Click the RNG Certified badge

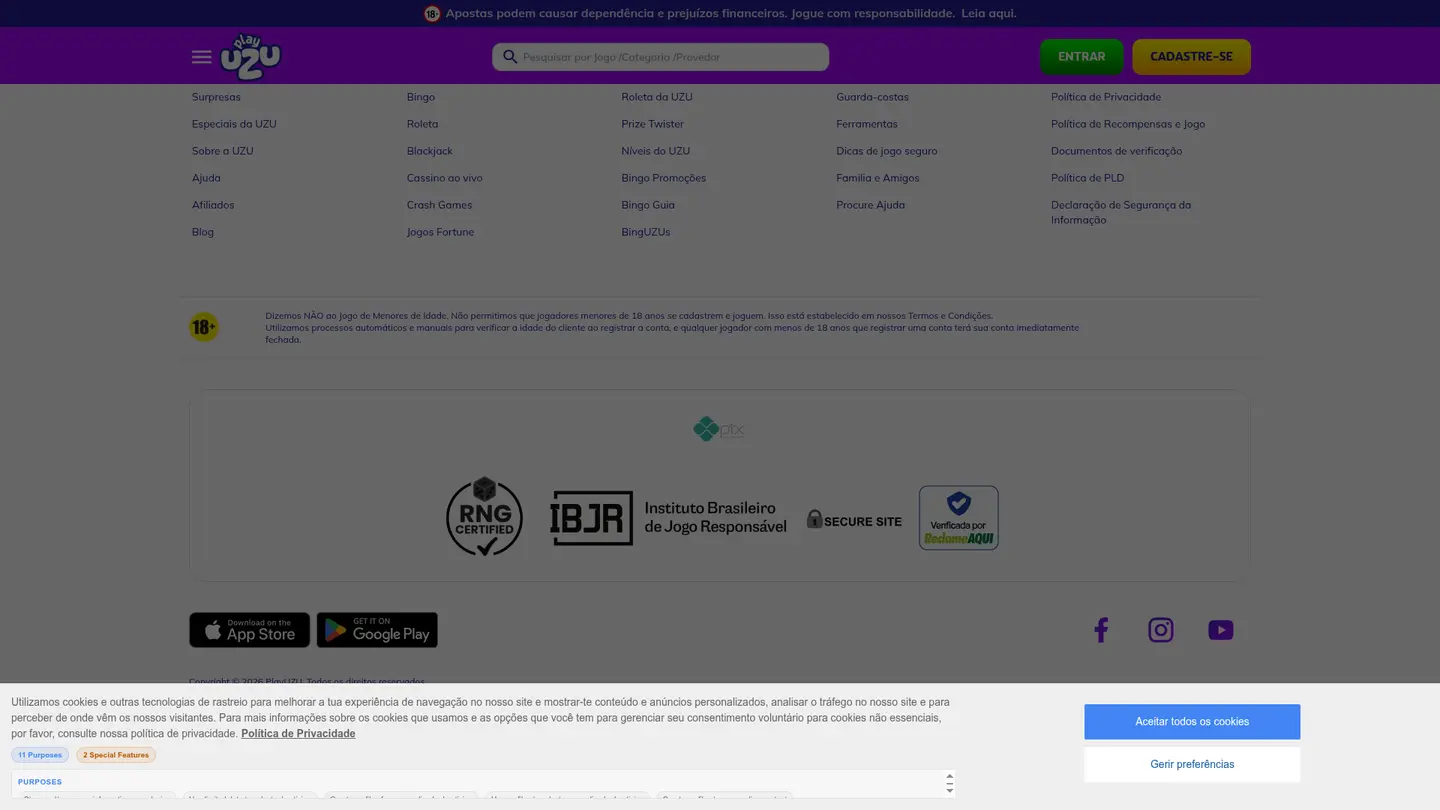click(x=484, y=516)
